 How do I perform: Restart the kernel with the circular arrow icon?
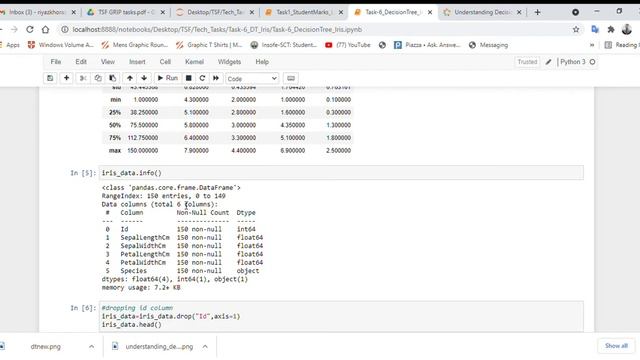pyautogui.click(x=202, y=78)
